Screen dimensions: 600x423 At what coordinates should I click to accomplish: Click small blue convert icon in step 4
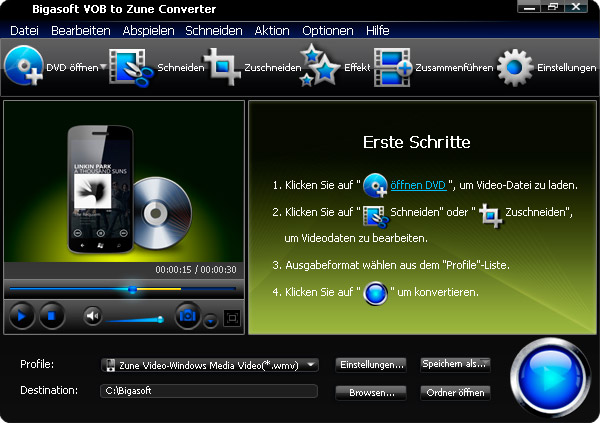pos(375,293)
